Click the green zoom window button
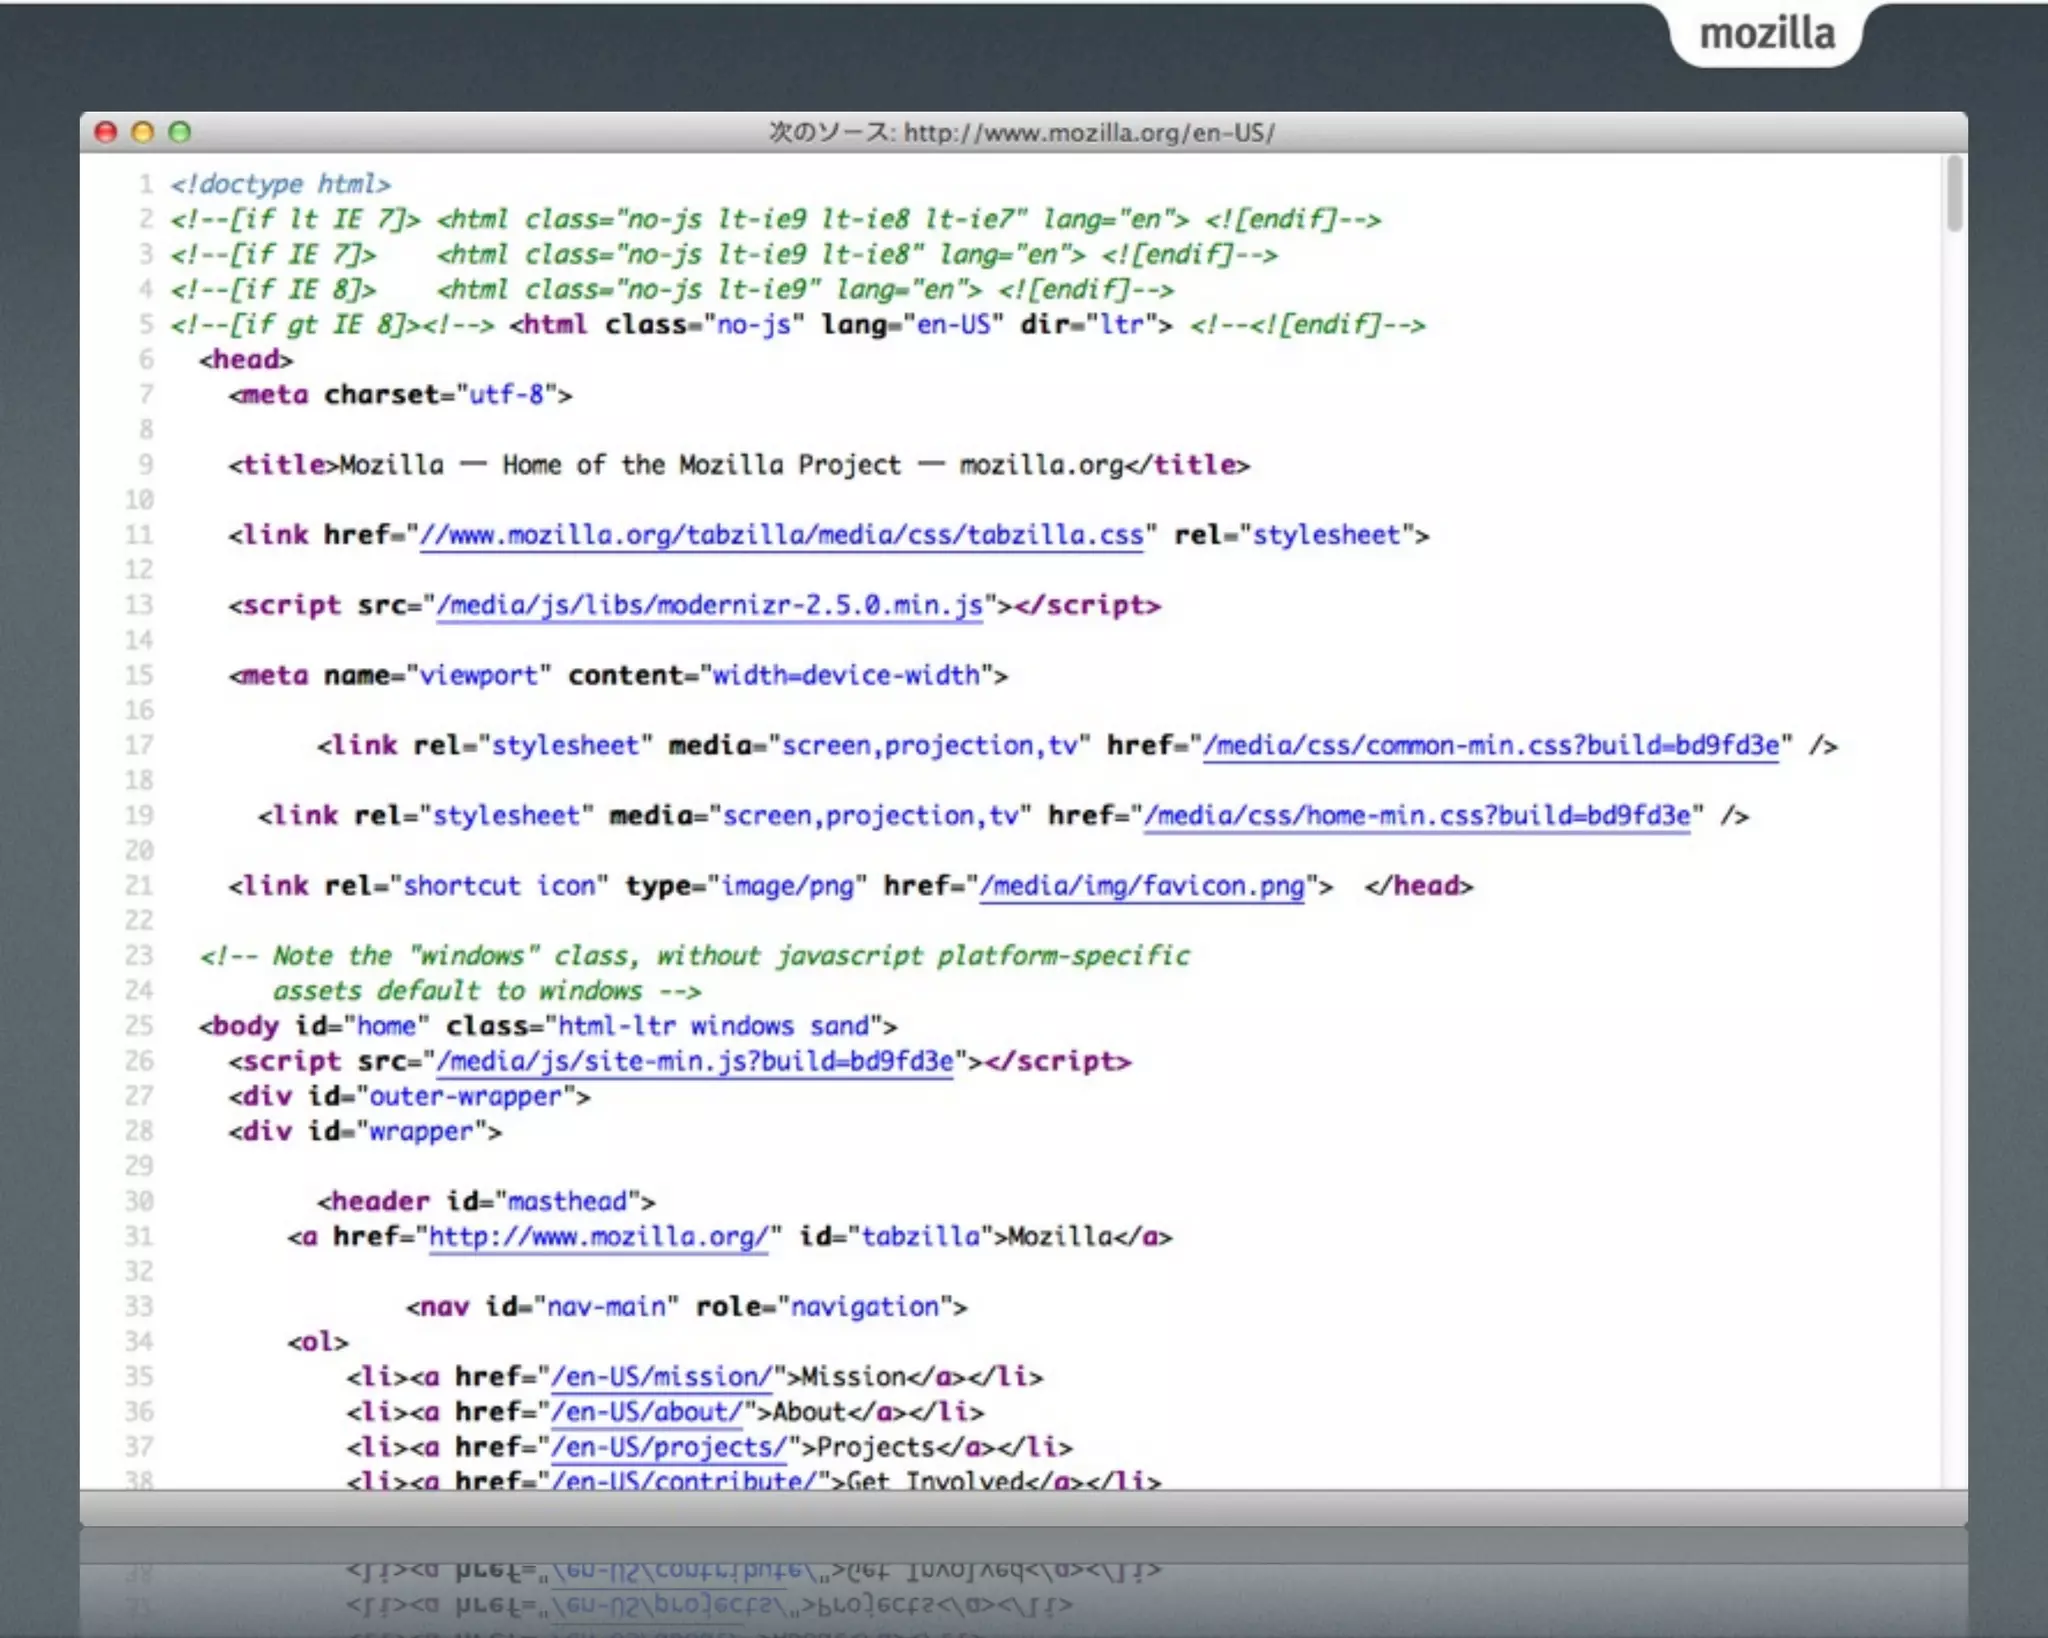Viewport: 2048px width, 1638px height. pyautogui.click(x=180, y=132)
